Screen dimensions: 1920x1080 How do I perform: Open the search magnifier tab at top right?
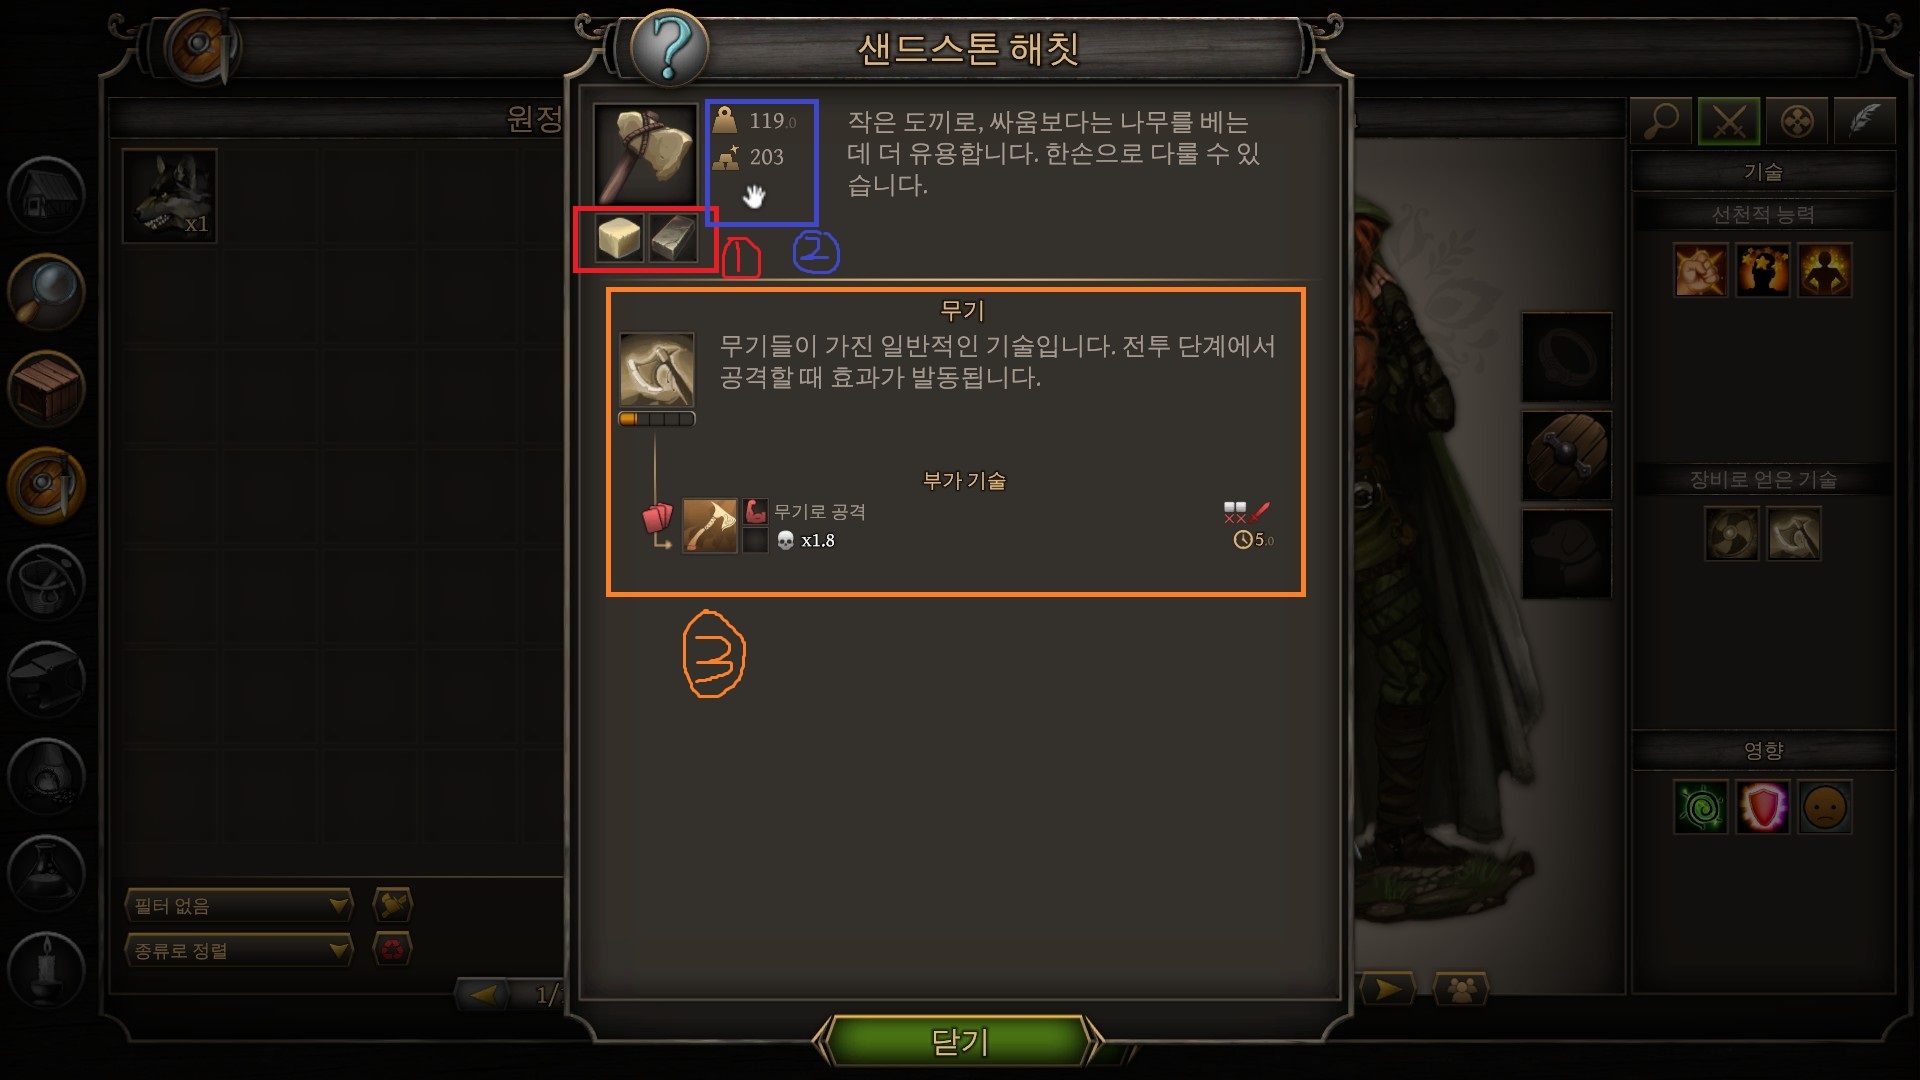coord(1661,122)
